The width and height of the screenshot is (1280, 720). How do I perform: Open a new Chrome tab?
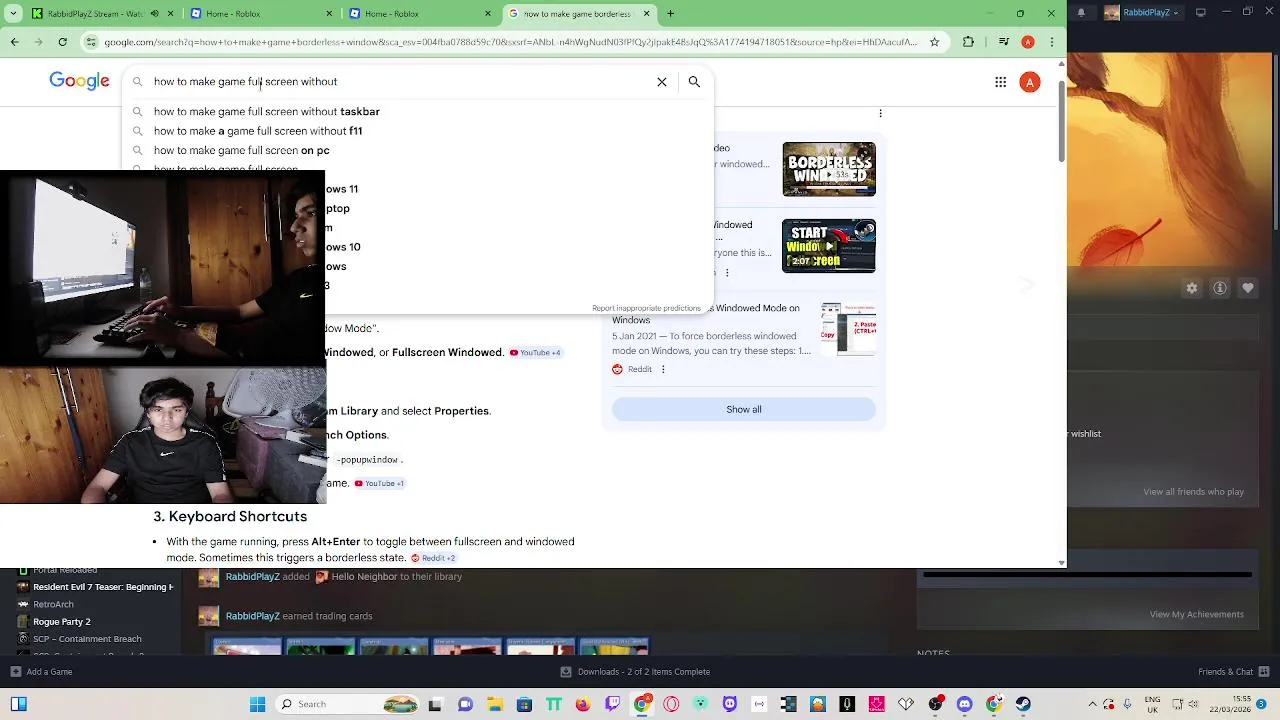pos(670,14)
